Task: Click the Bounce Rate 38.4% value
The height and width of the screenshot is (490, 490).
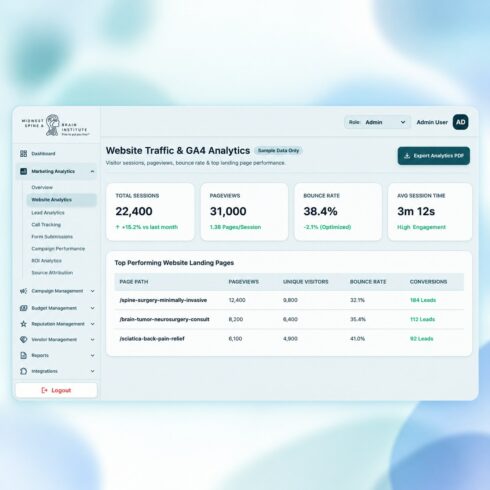Action: (x=320, y=211)
